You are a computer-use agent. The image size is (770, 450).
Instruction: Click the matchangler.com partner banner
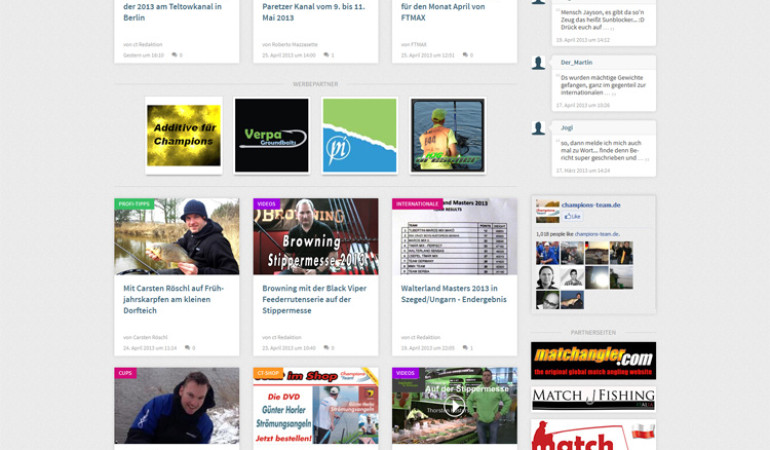[x=593, y=360]
